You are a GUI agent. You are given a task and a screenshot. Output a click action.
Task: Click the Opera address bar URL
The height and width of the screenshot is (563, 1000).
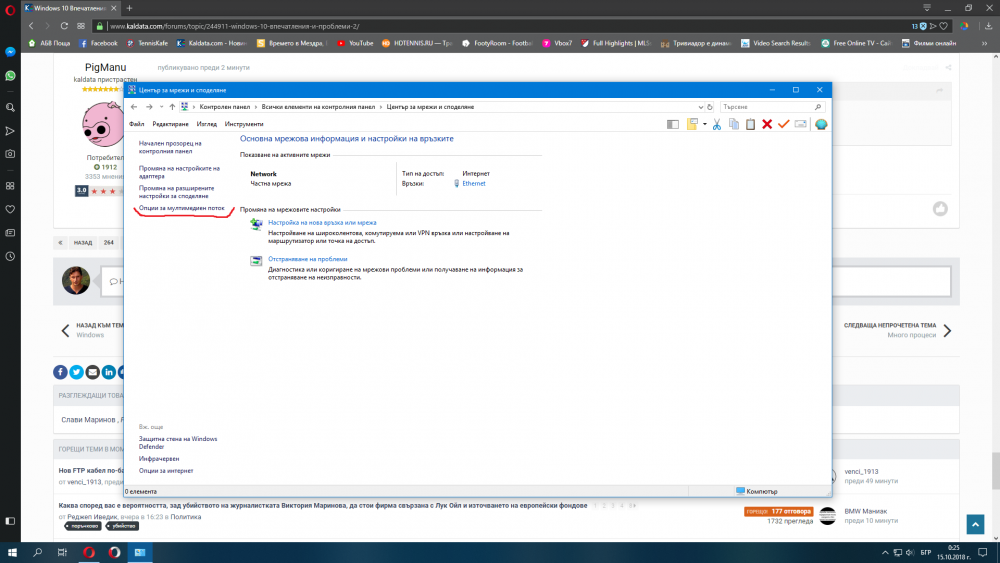235,26
